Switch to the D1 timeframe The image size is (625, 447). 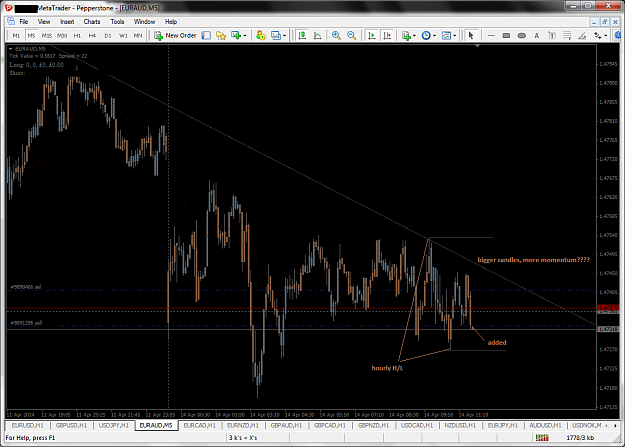tap(108, 35)
